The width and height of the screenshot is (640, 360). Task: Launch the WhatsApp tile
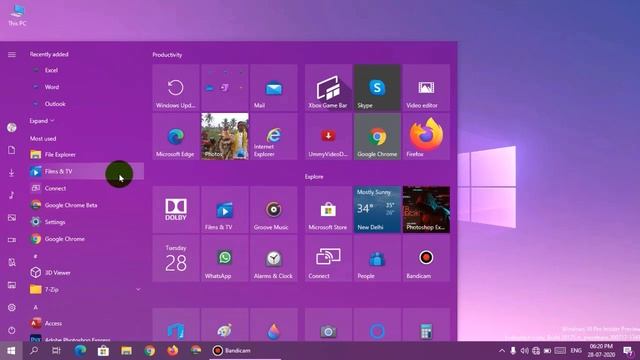225,258
